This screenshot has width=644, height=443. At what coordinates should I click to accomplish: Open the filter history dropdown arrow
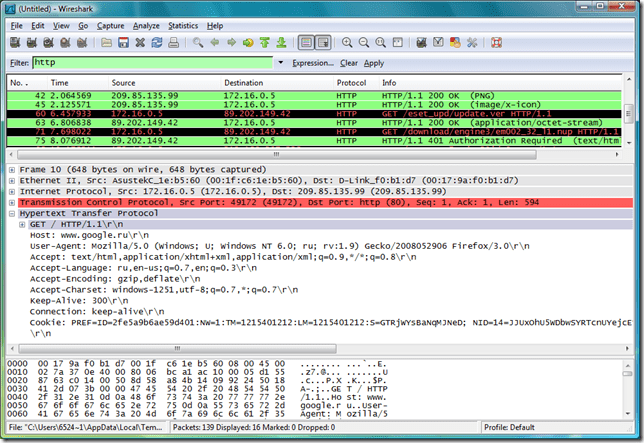coord(281,63)
